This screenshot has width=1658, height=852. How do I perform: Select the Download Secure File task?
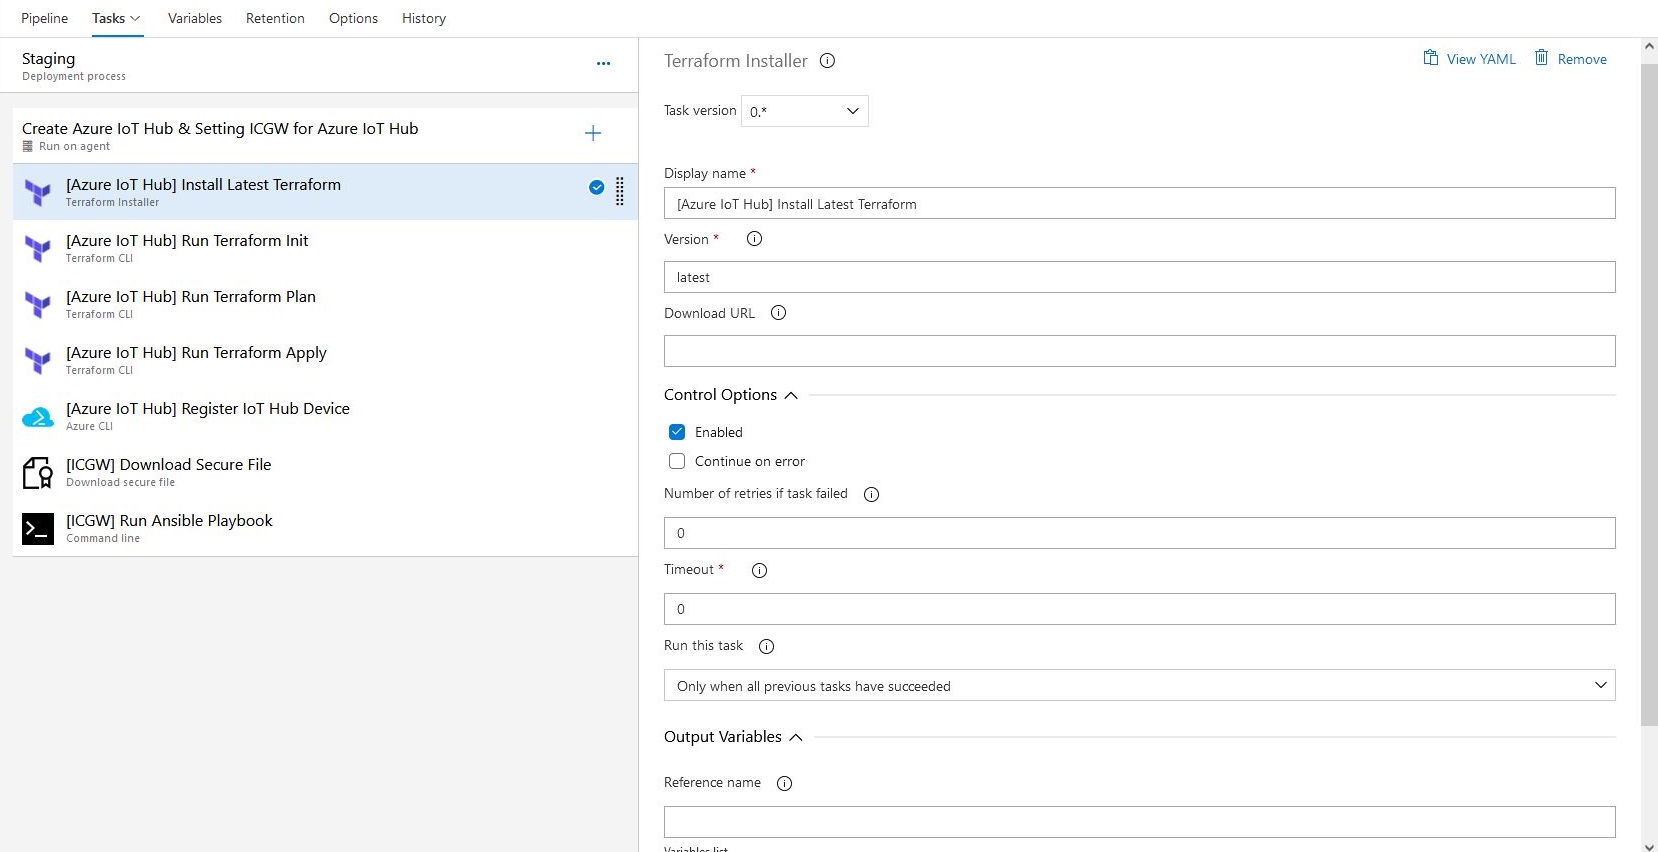pos(168,472)
